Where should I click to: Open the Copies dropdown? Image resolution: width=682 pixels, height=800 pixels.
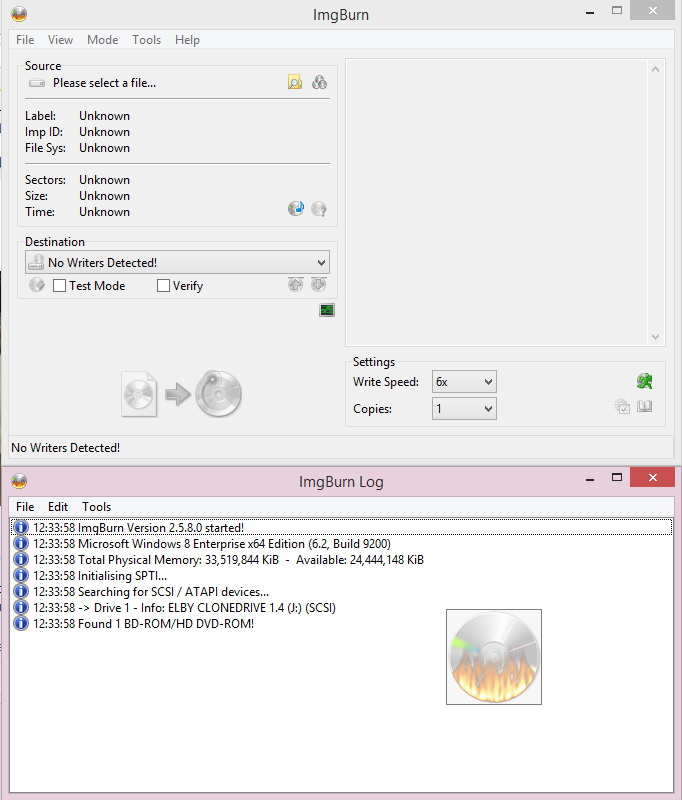464,409
